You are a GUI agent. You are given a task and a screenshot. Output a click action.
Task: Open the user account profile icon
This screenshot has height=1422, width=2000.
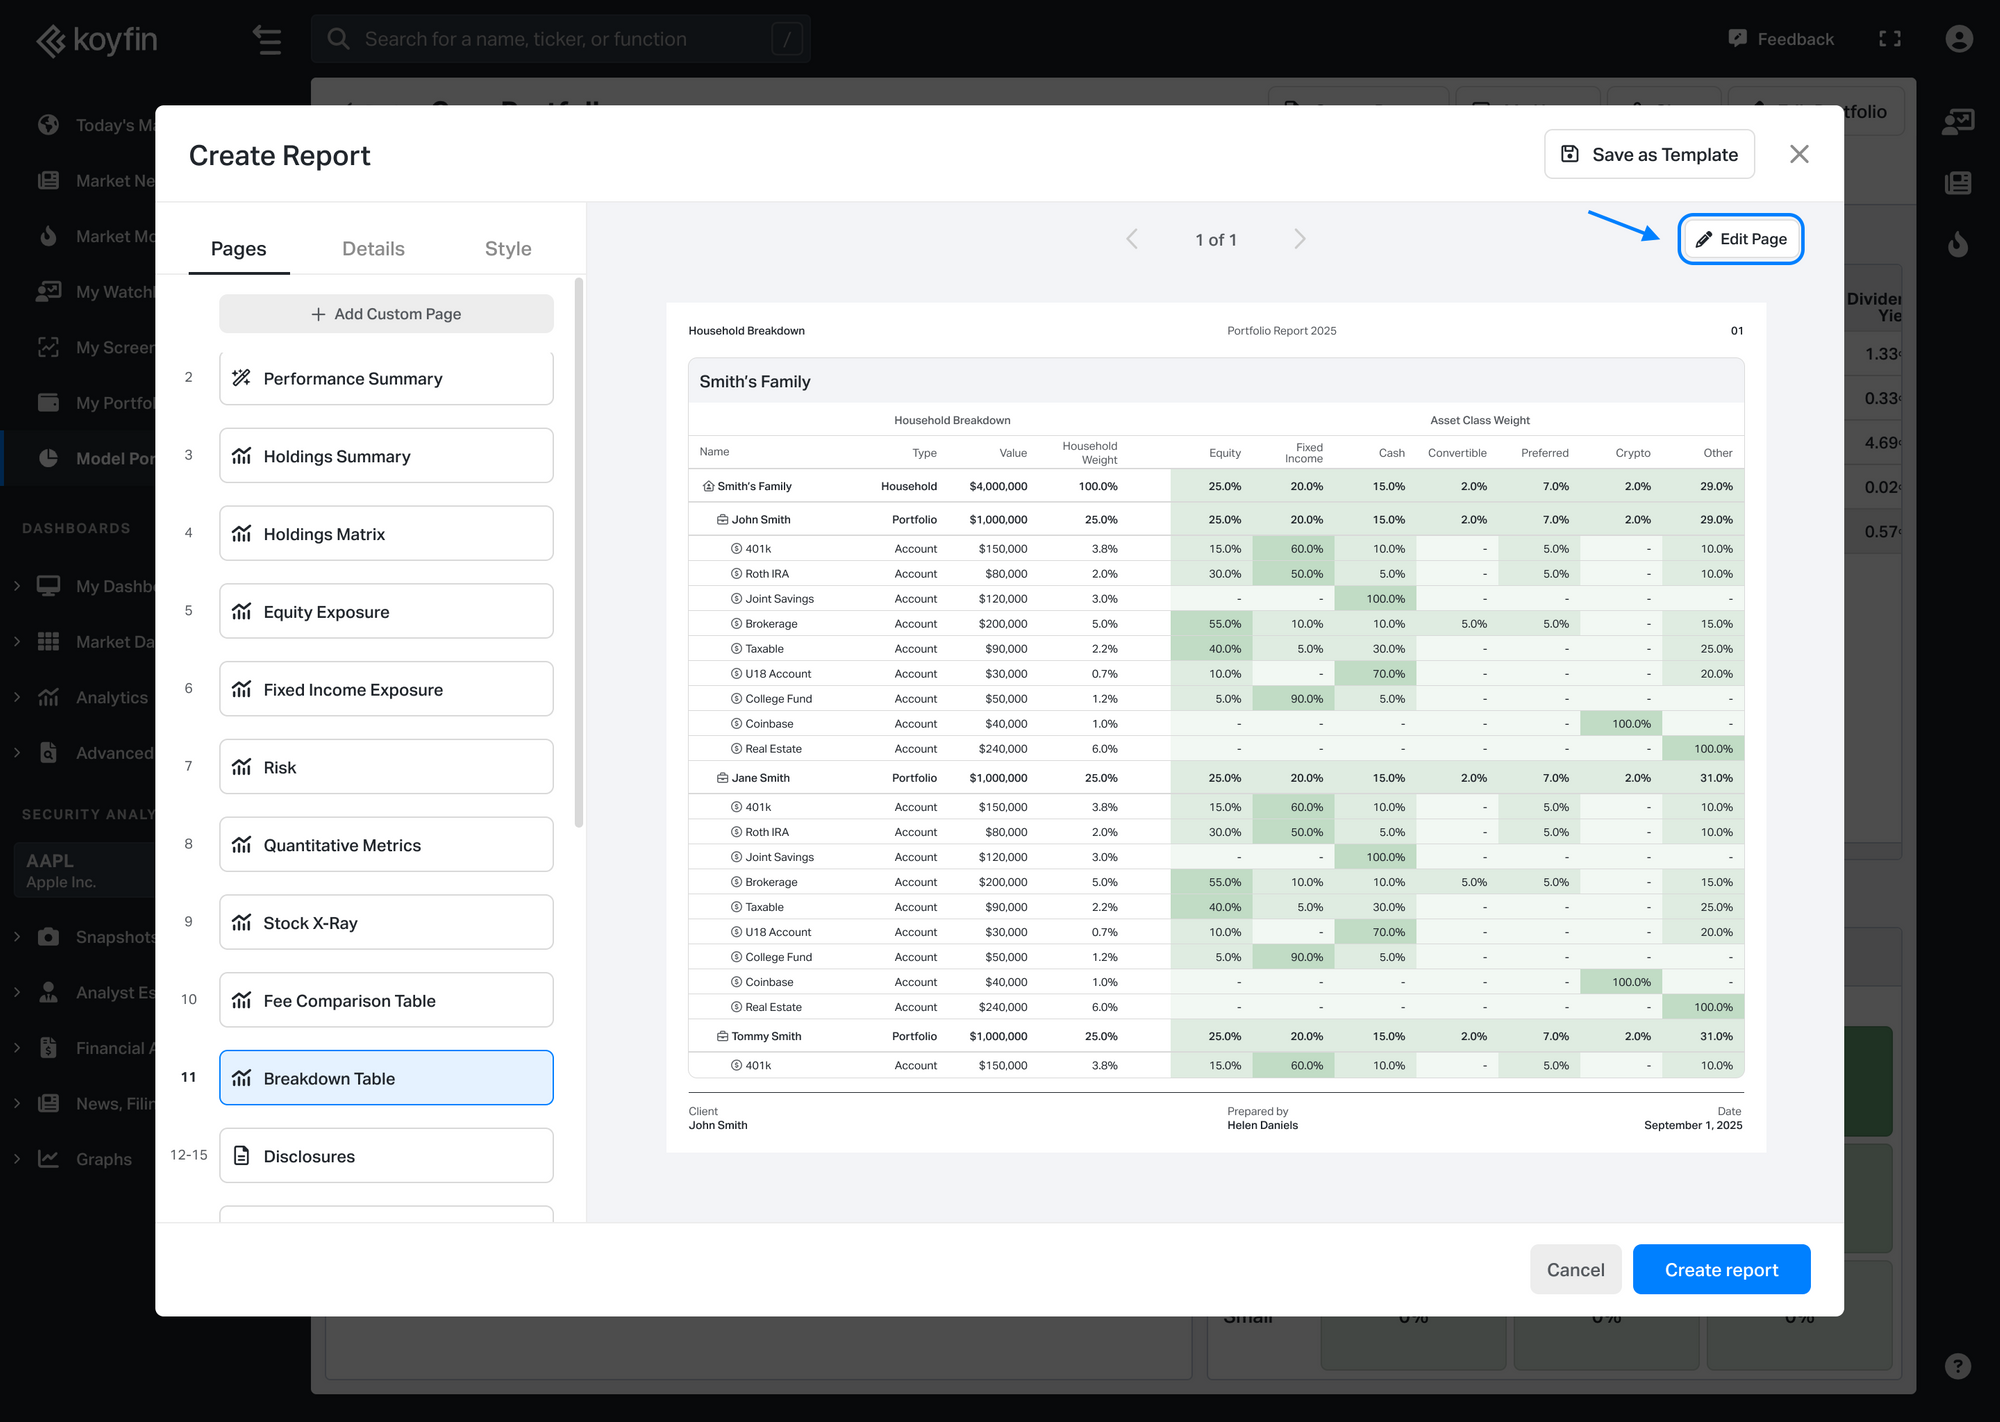coord(1959,39)
